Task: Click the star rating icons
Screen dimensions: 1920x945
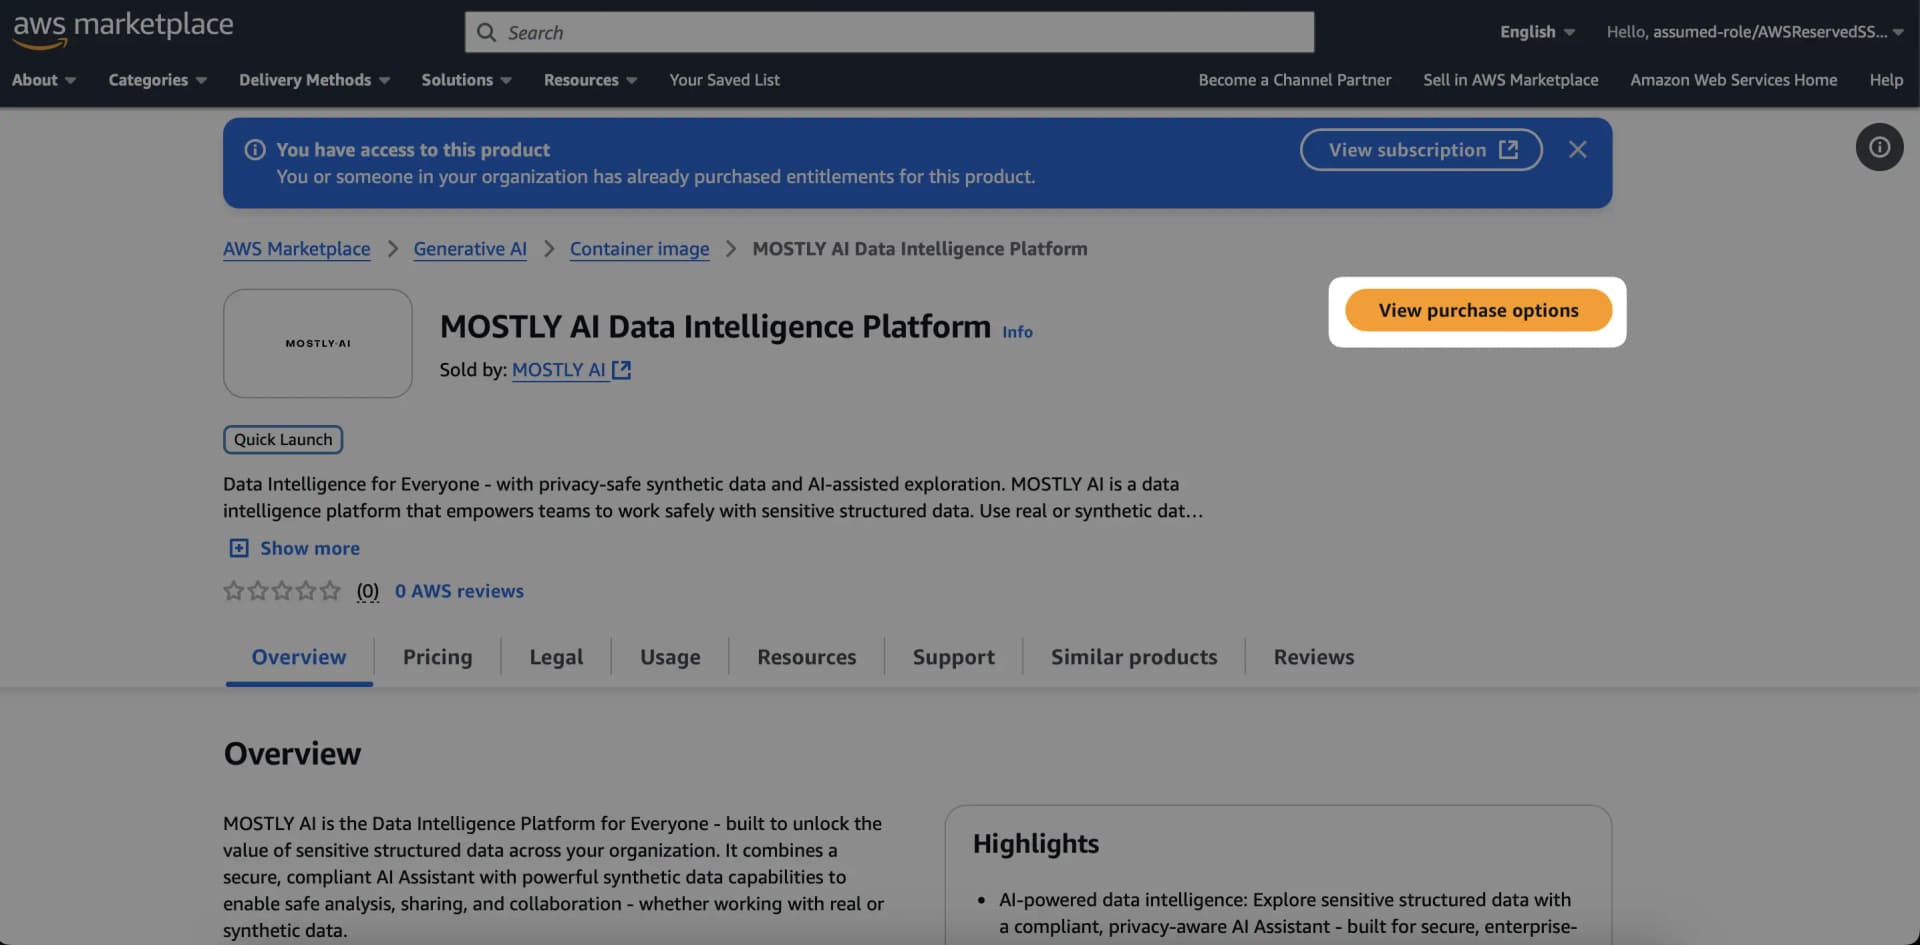Action: click(282, 591)
